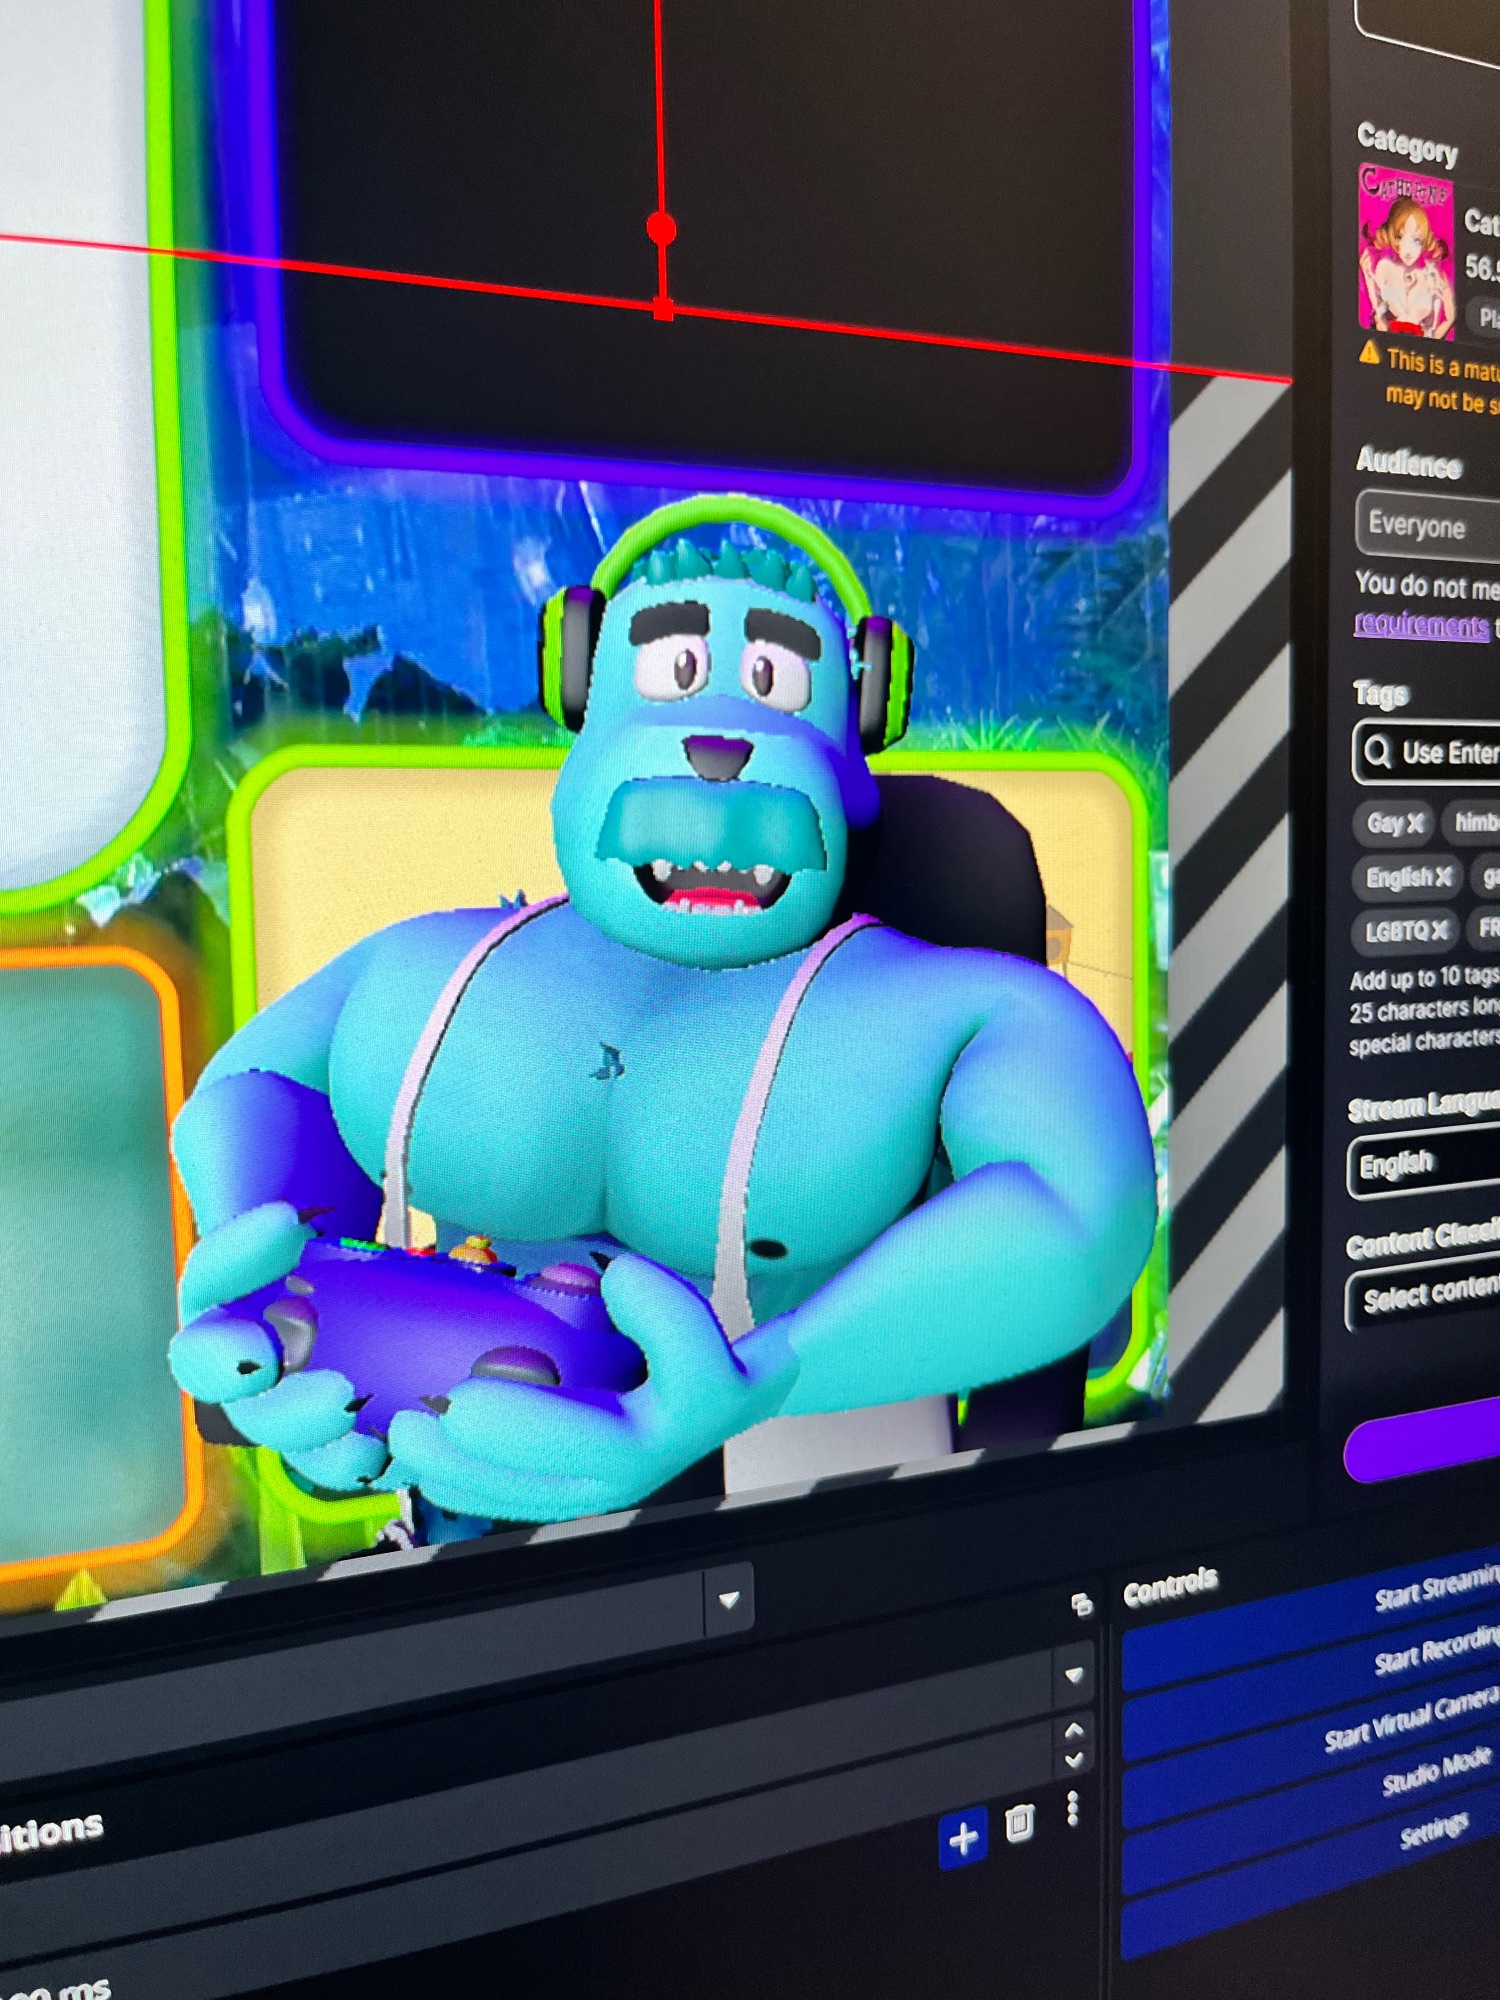
Task: Click the mature content warning icon
Action: (x=1369, y=353)
